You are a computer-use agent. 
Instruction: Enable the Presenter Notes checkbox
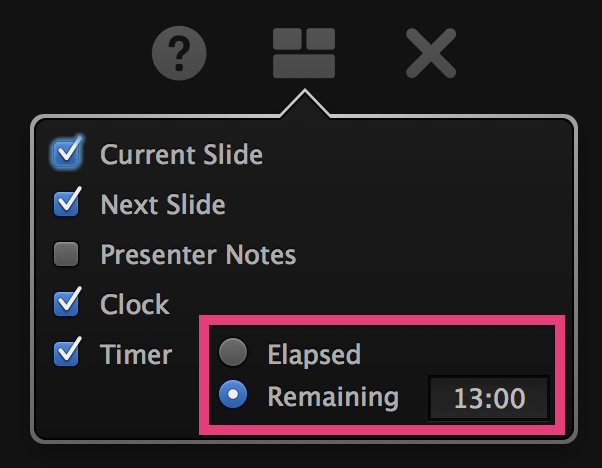pos(67,254)
